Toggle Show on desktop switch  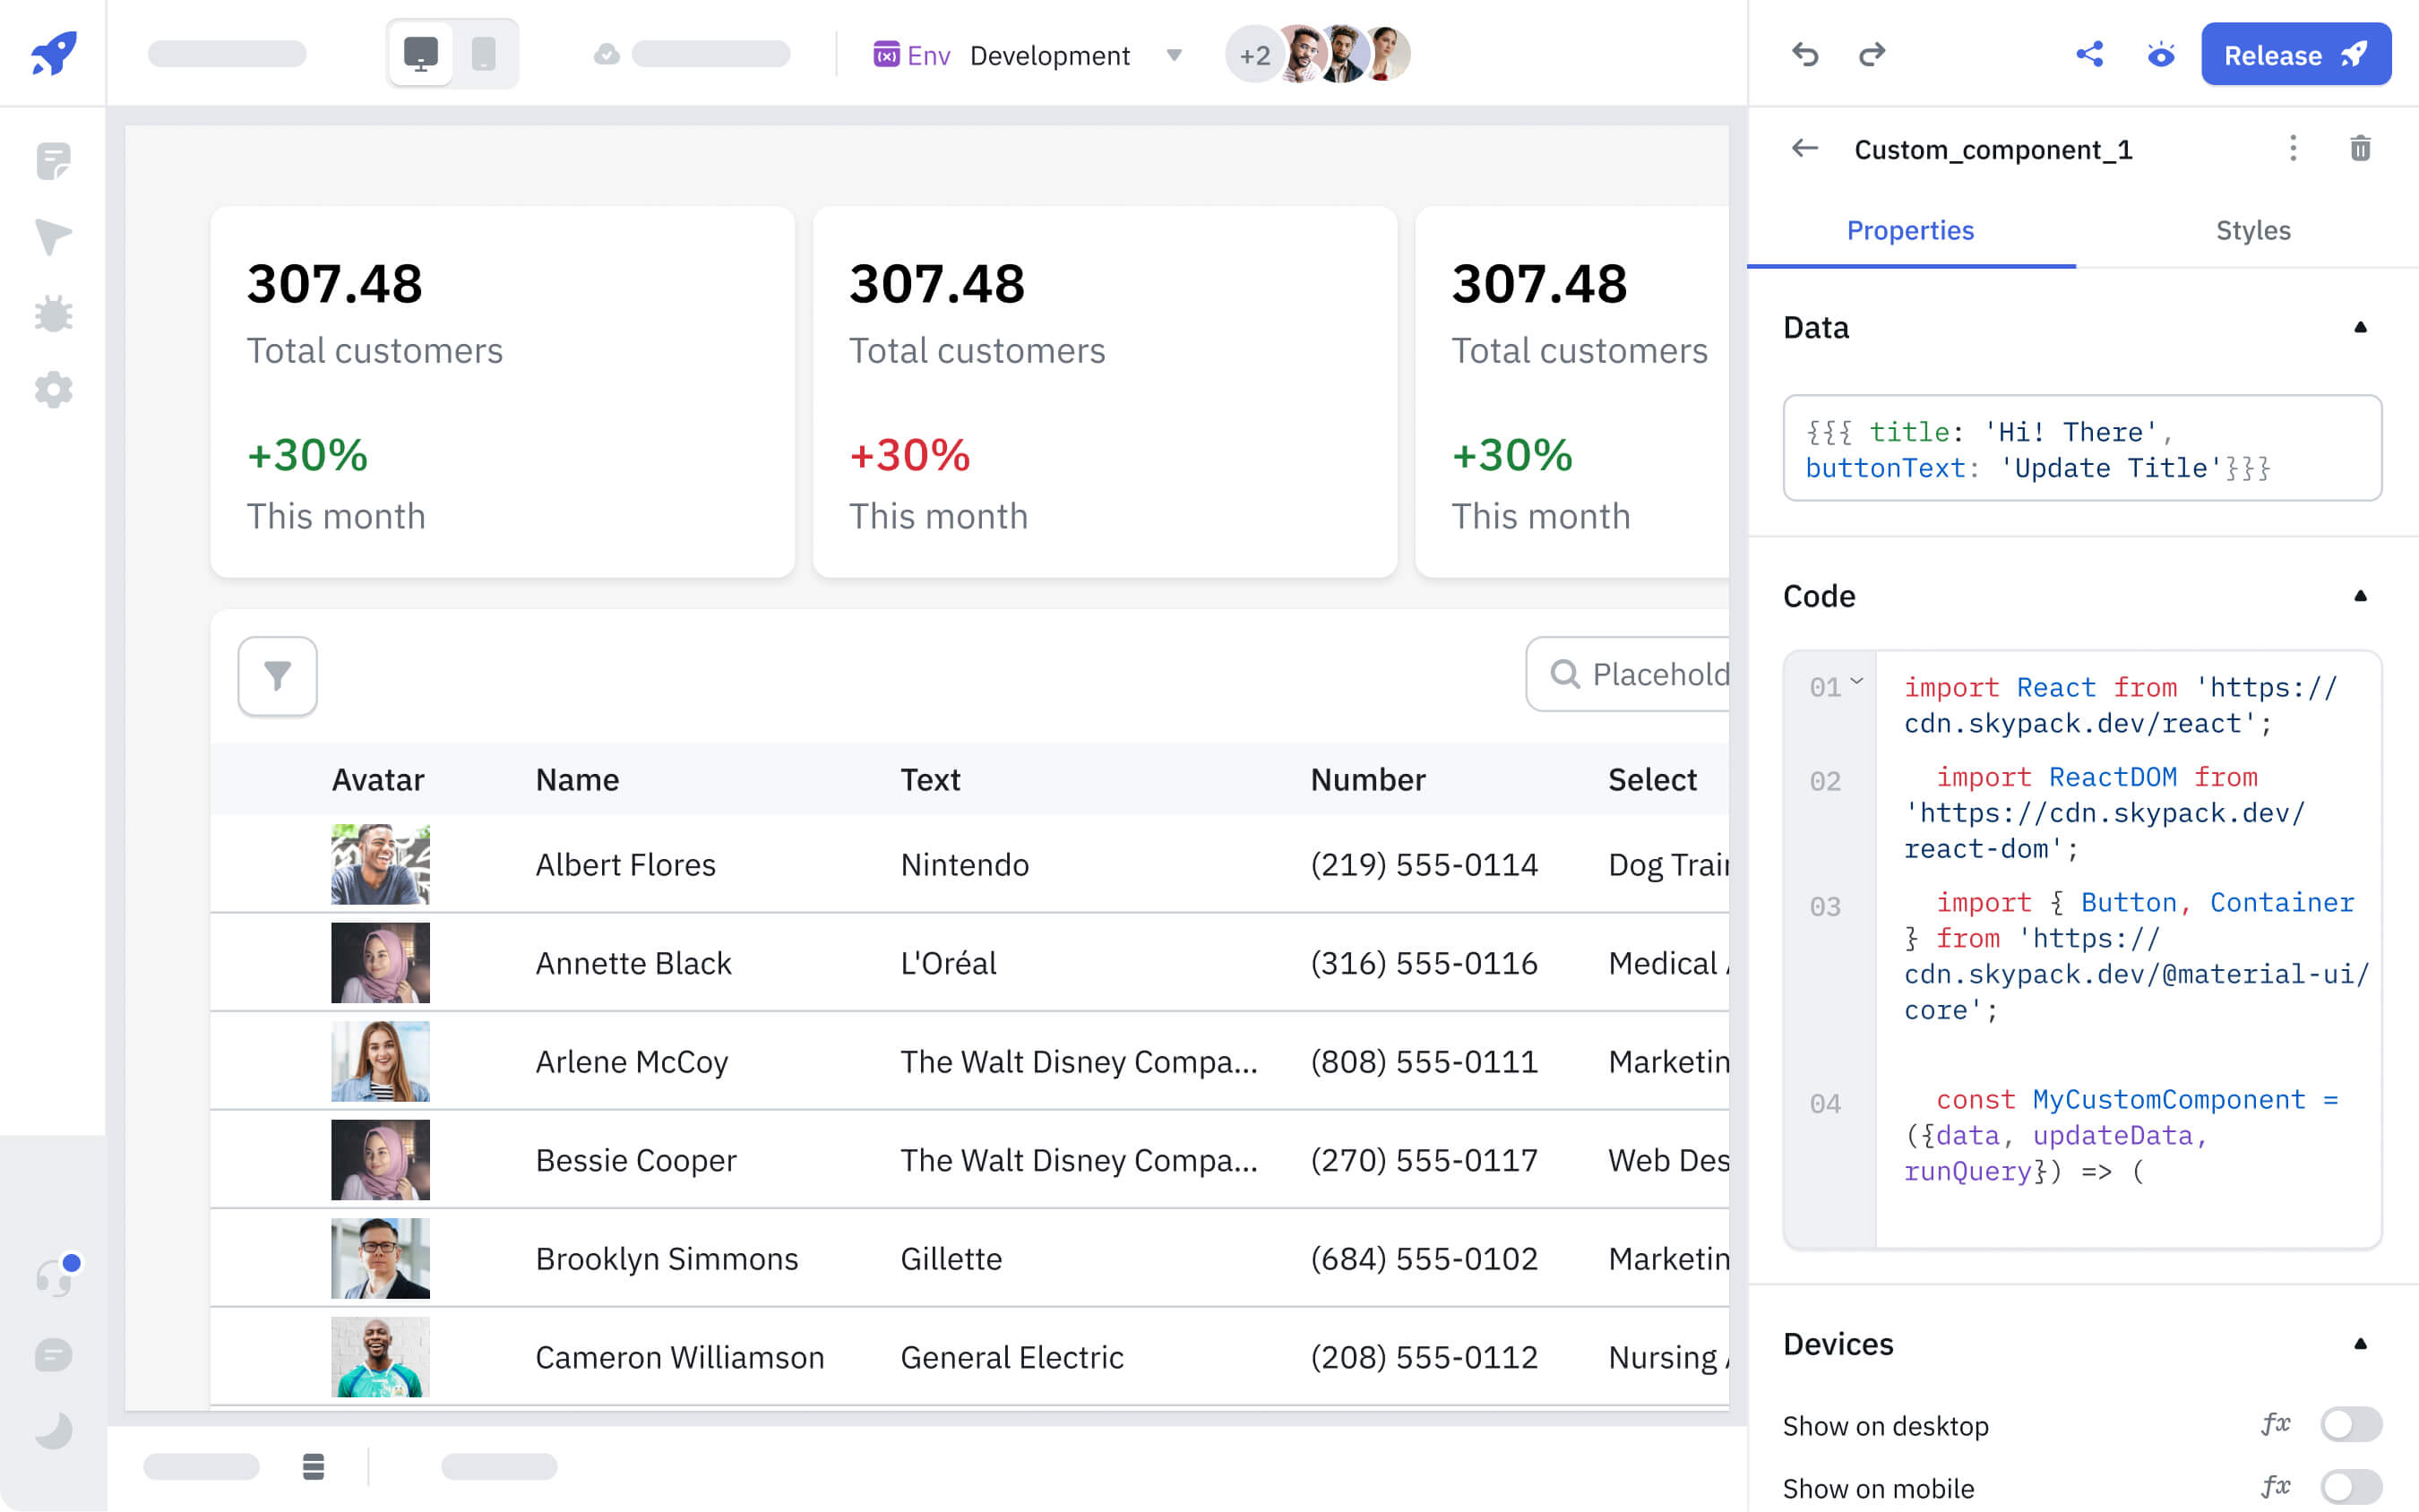2350,1424
